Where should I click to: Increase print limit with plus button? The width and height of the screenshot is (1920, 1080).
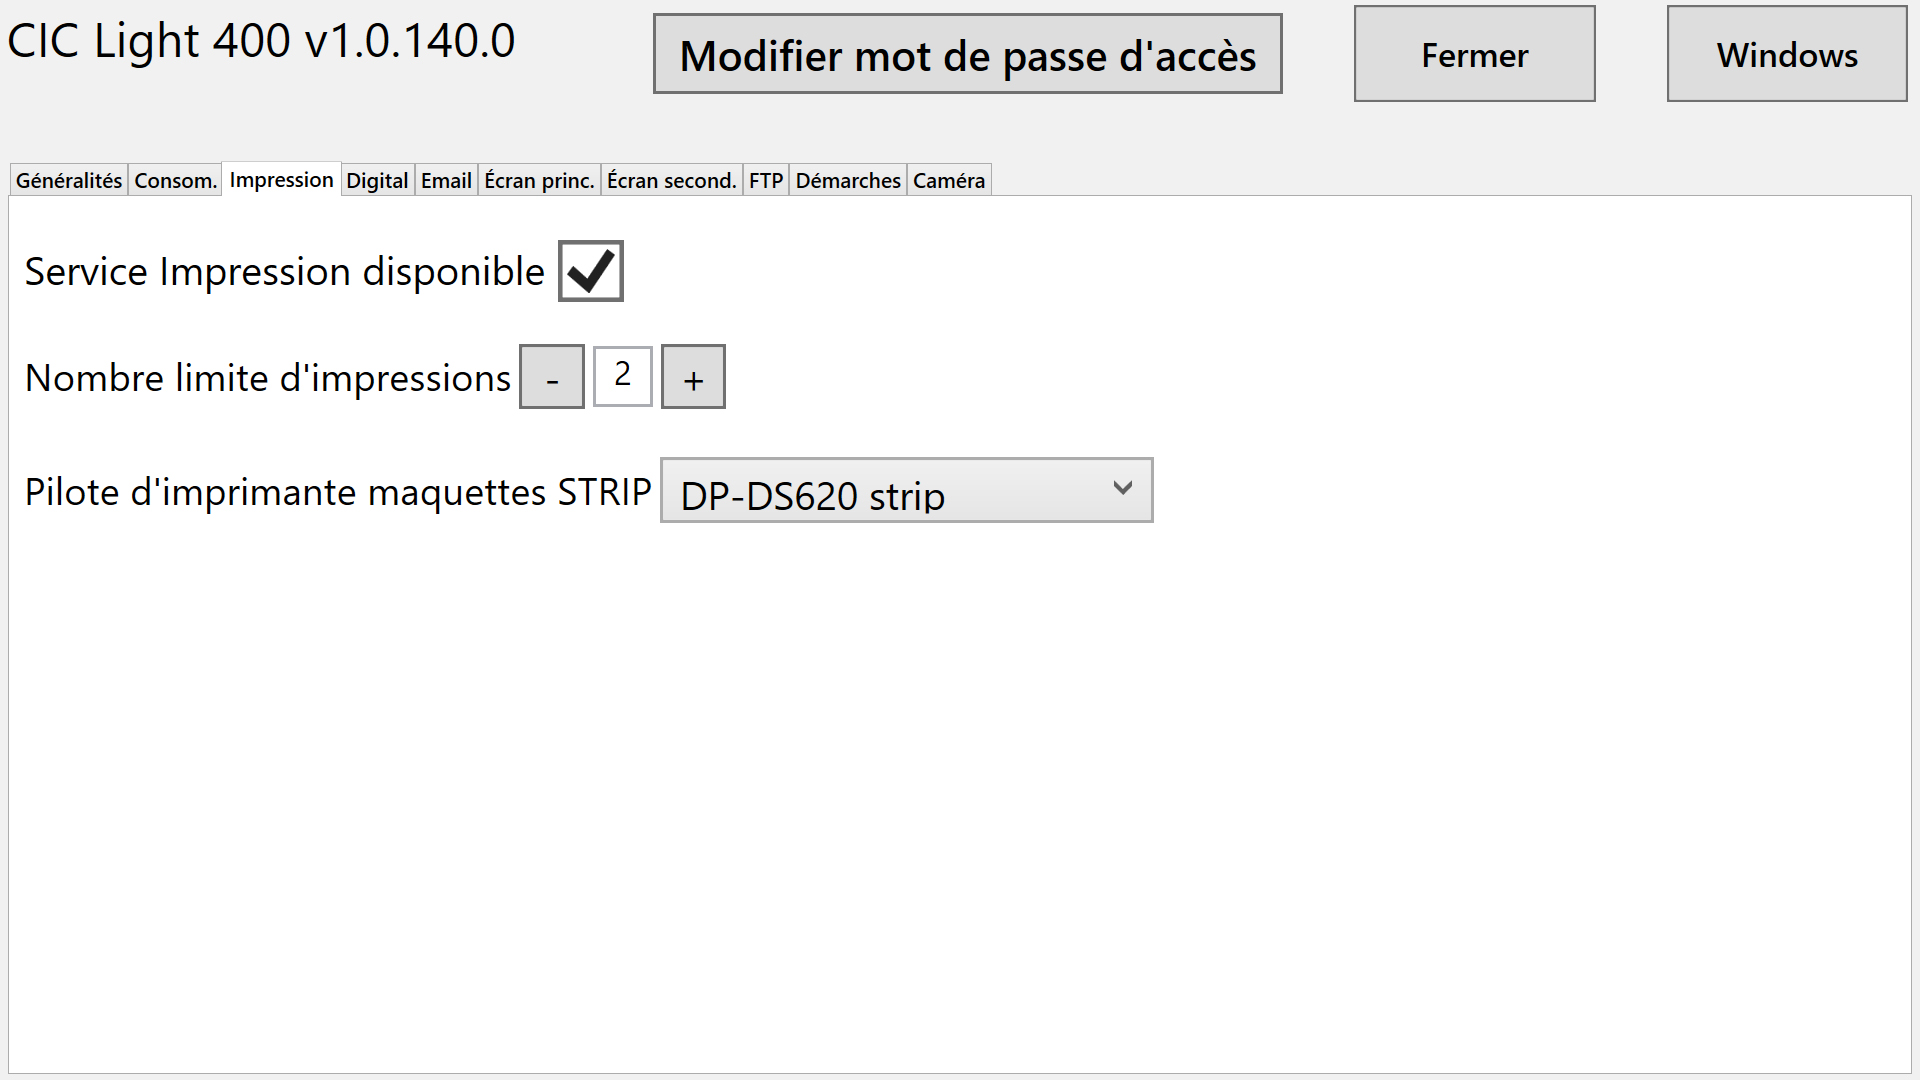693,377
